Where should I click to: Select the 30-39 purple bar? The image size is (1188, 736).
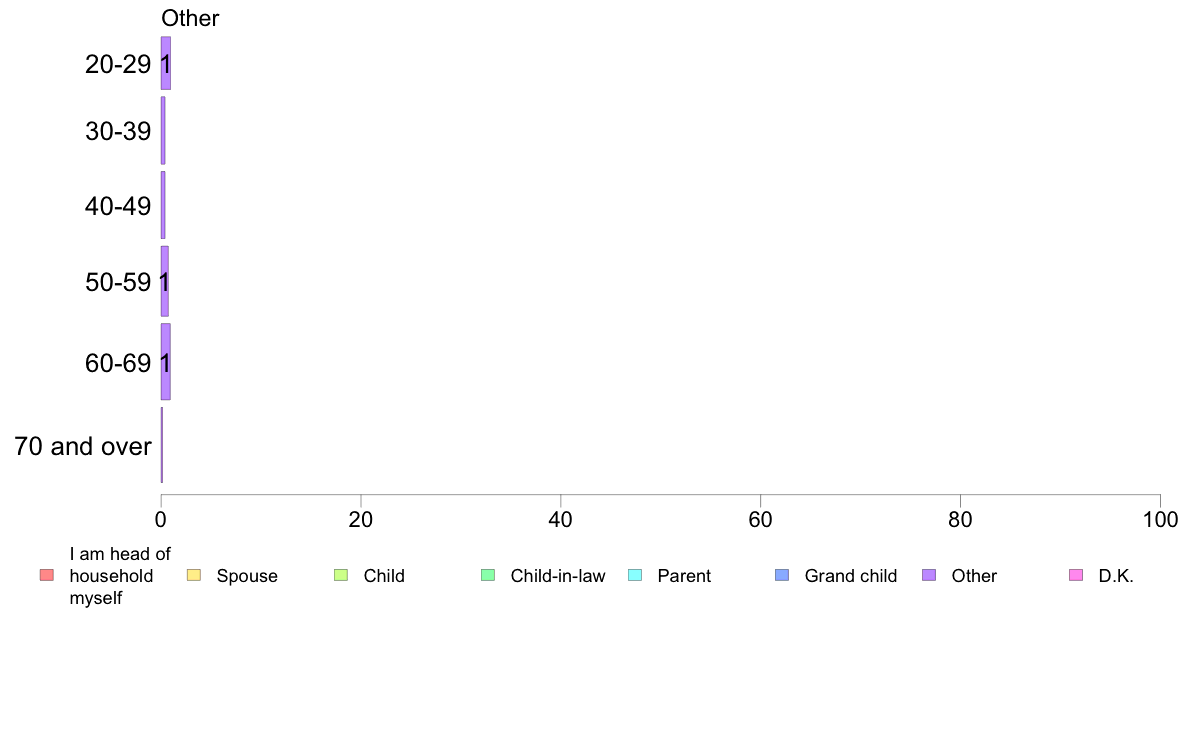[163, 130]
